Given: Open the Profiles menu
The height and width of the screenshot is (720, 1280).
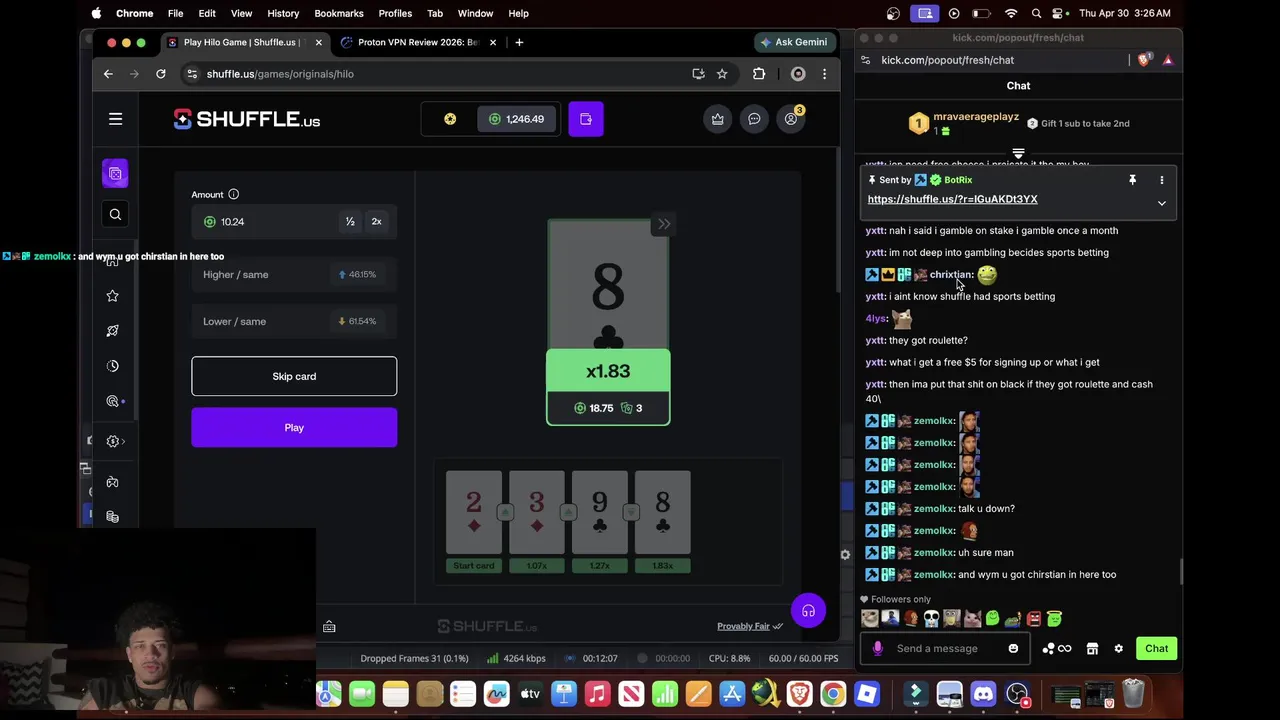Looking at the screenshot, I should pyautogui.click(x=395, y=13).
